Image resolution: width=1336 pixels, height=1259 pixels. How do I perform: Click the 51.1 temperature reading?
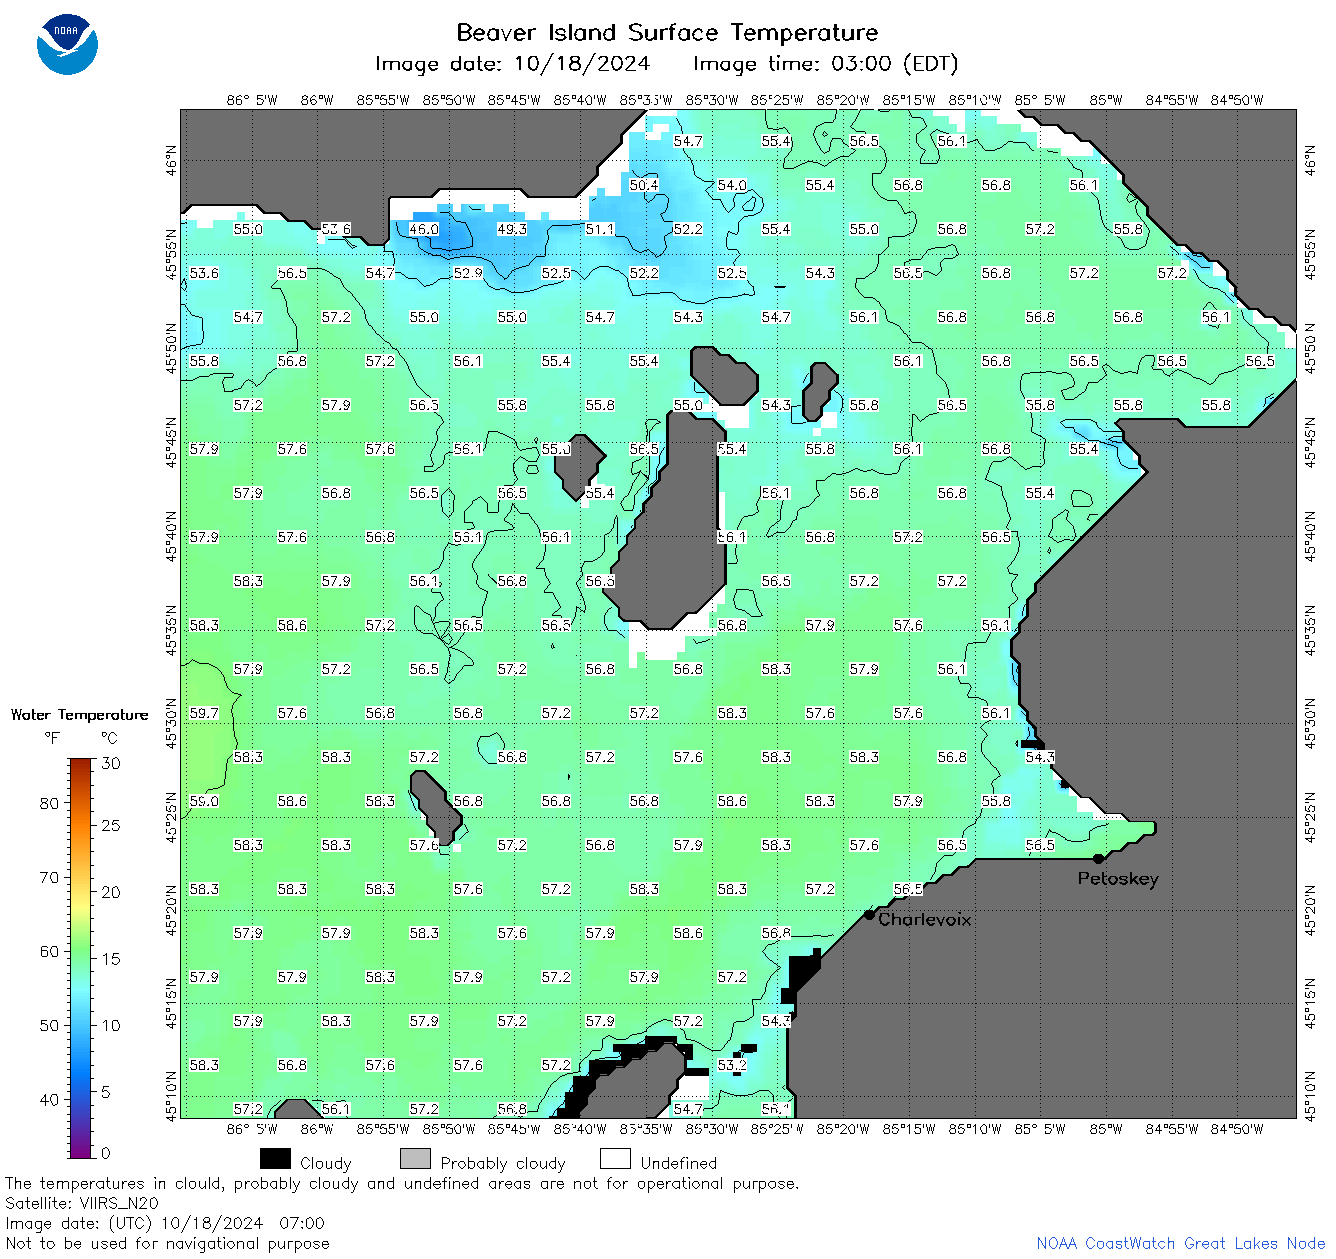tap(600, 229)
